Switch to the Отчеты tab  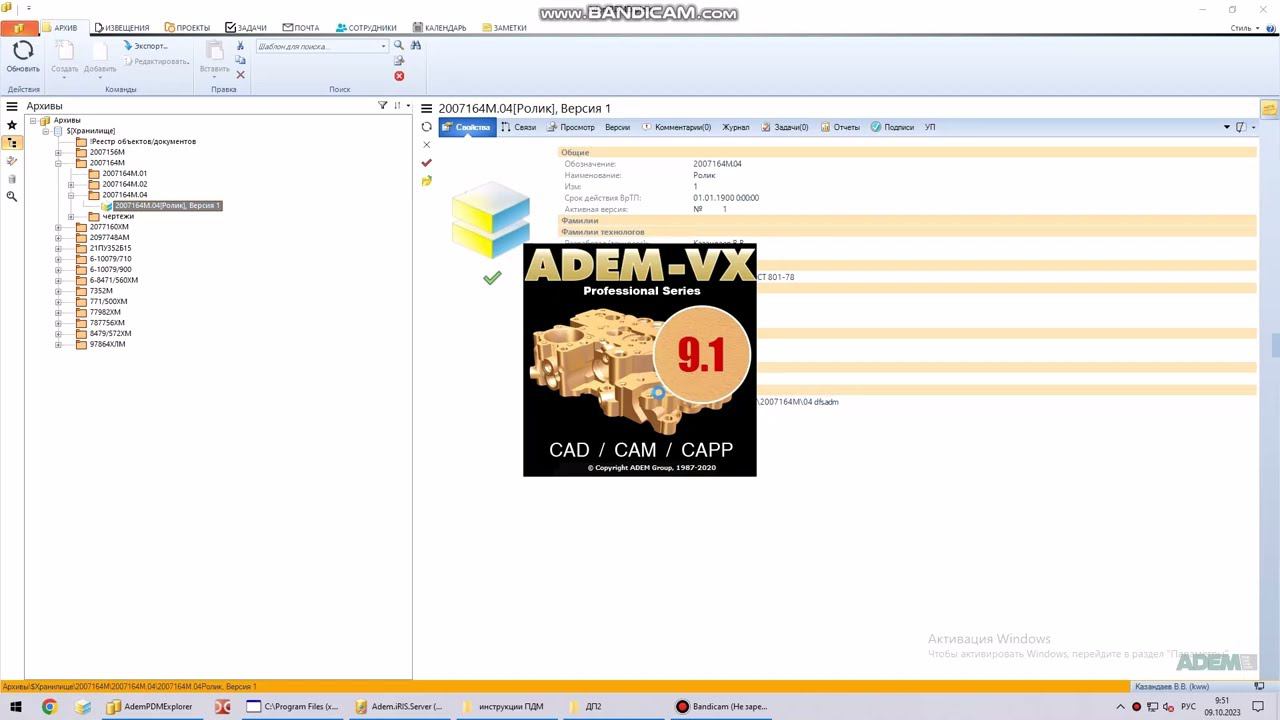tap(840, 127)
